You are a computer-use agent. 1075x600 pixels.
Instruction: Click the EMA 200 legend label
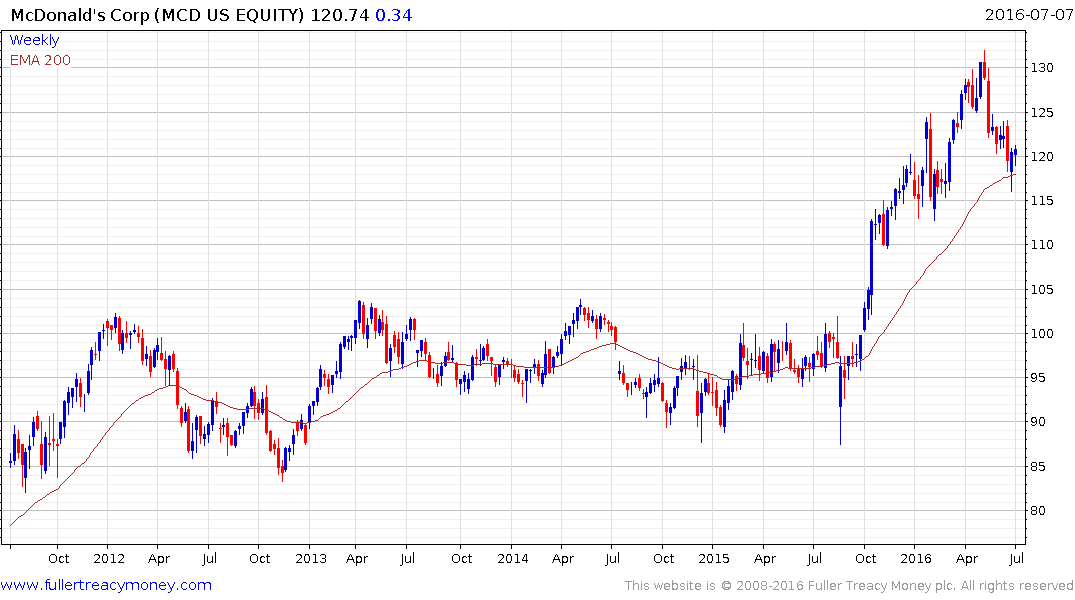point(40,60)
